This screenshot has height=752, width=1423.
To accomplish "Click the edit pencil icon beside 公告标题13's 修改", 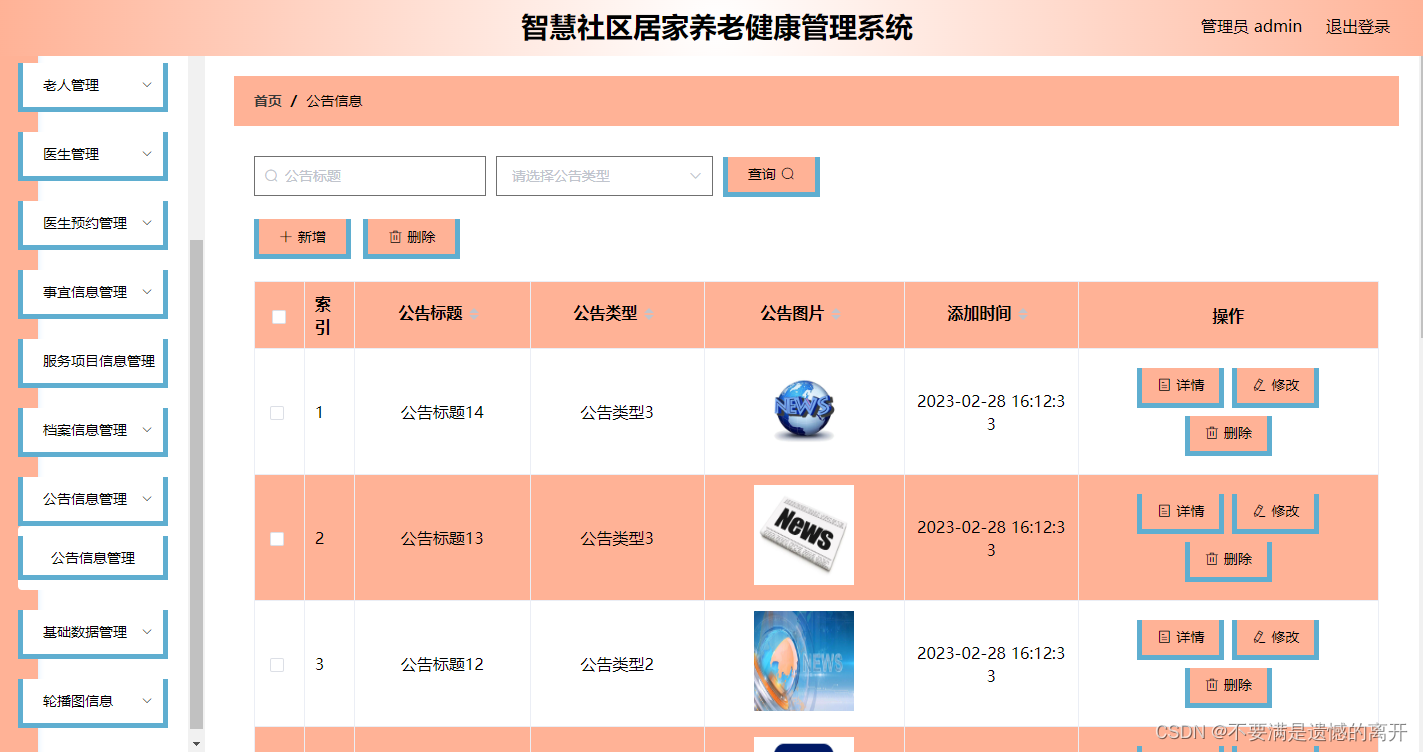I will click(1261, 511).
